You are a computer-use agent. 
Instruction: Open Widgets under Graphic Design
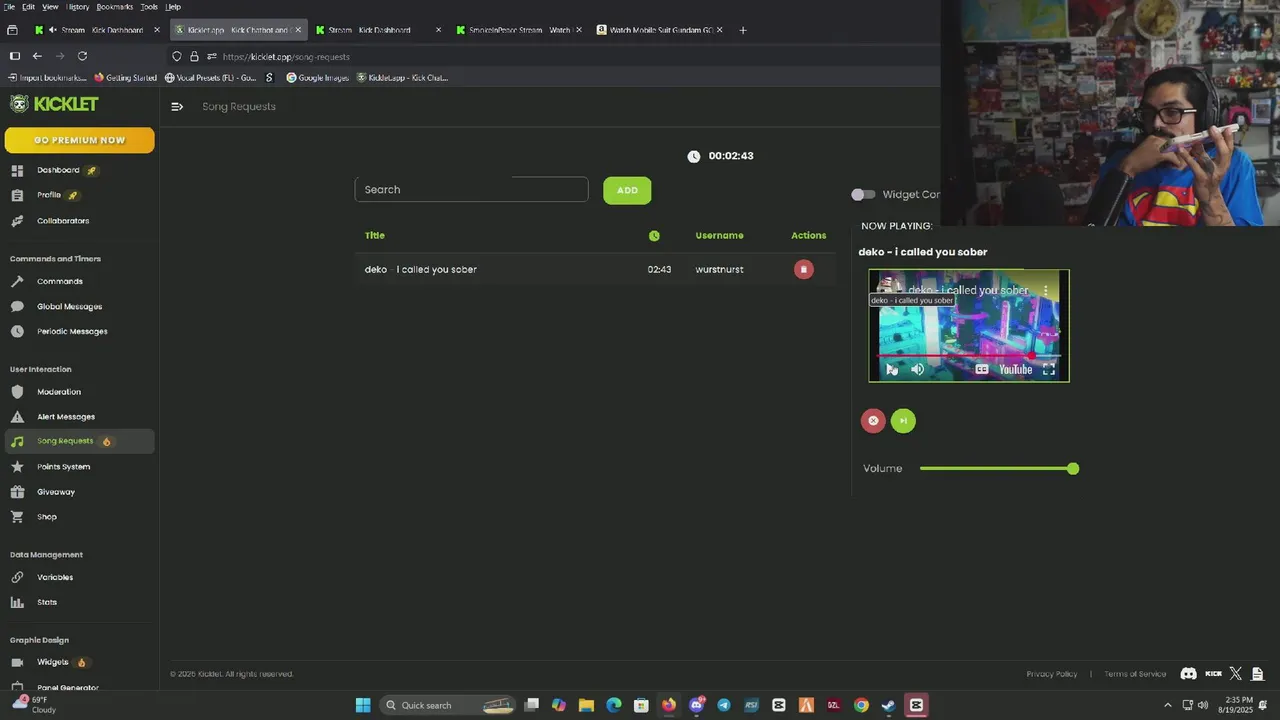point(53,662)
